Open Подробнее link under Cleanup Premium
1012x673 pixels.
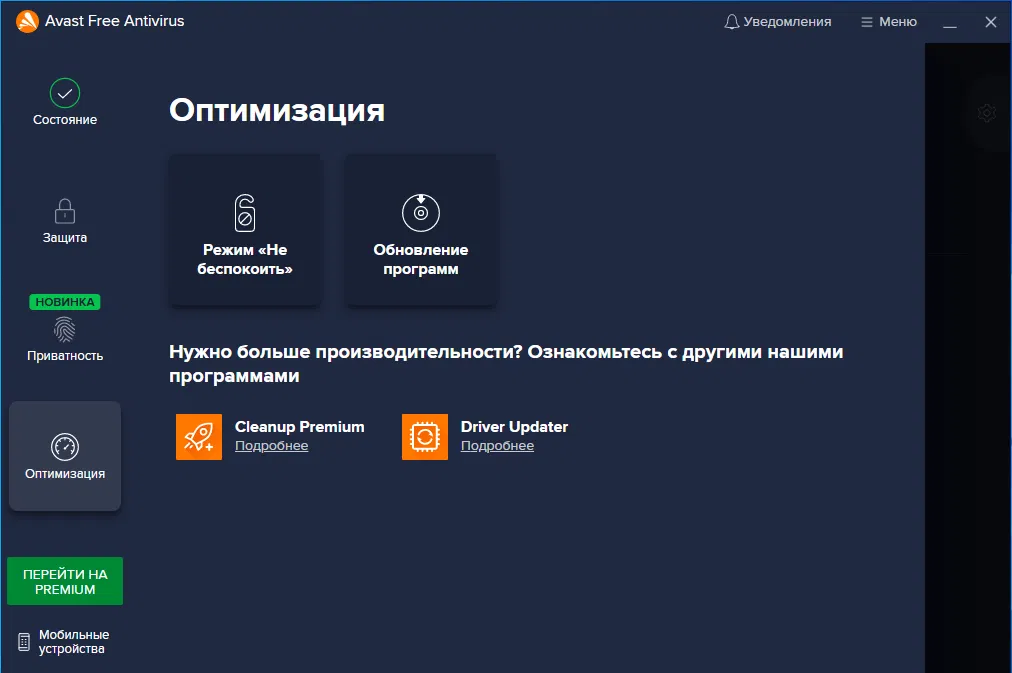272,446
